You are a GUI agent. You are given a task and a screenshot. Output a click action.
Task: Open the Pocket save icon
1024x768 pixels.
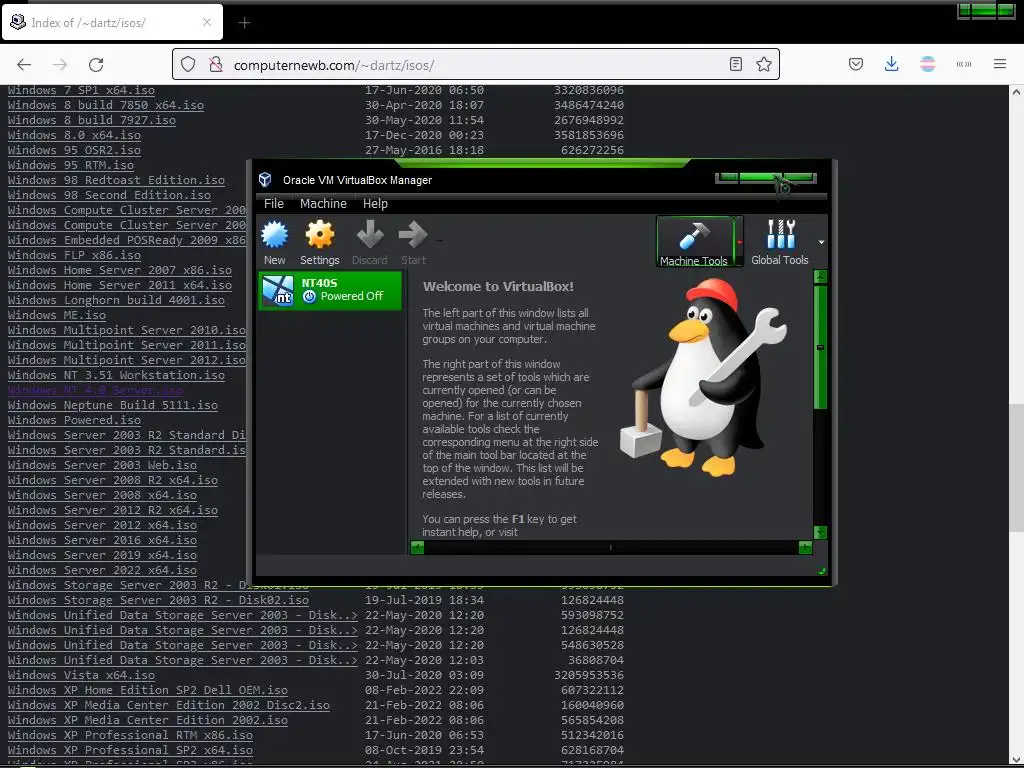click(856, 64)
